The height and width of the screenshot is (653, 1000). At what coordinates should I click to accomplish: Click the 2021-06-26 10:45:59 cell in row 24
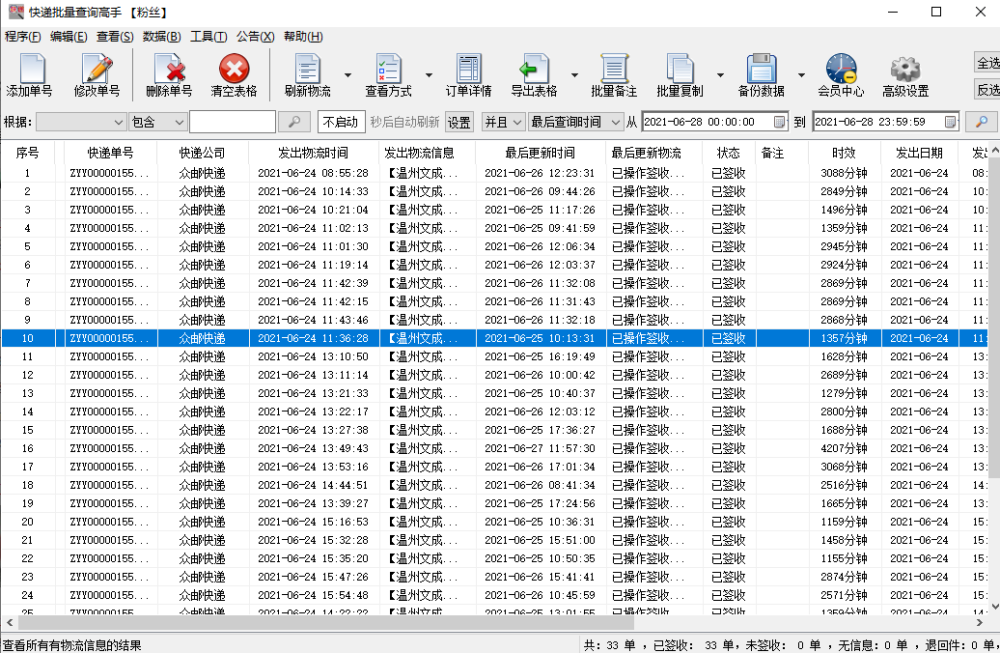click(540, 595)
